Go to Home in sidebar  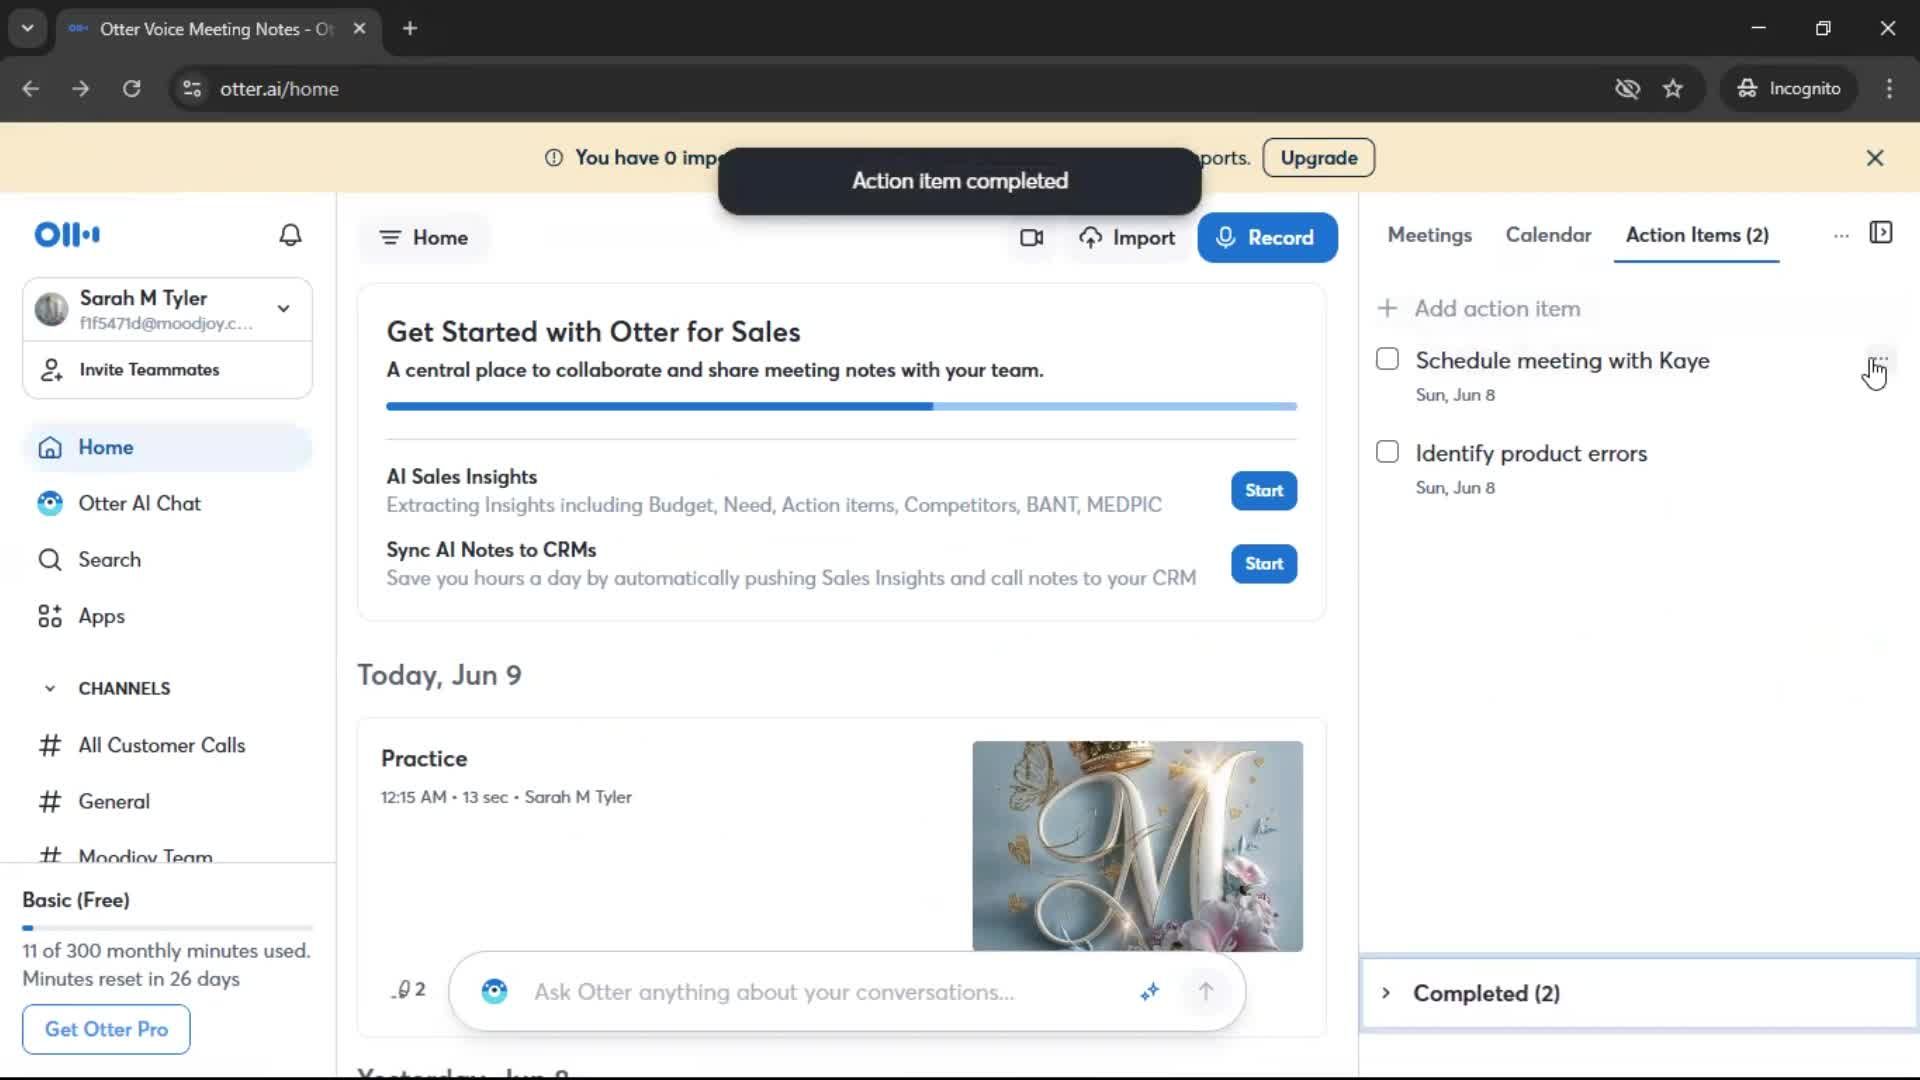coord(167,447)
